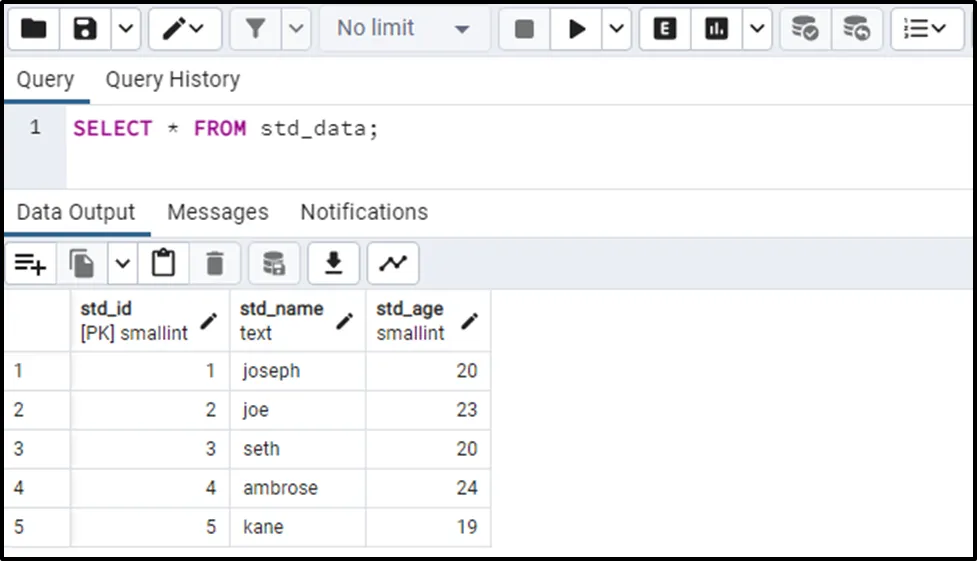
Task: Click the Explain query E icon
Action: (664, 29)
